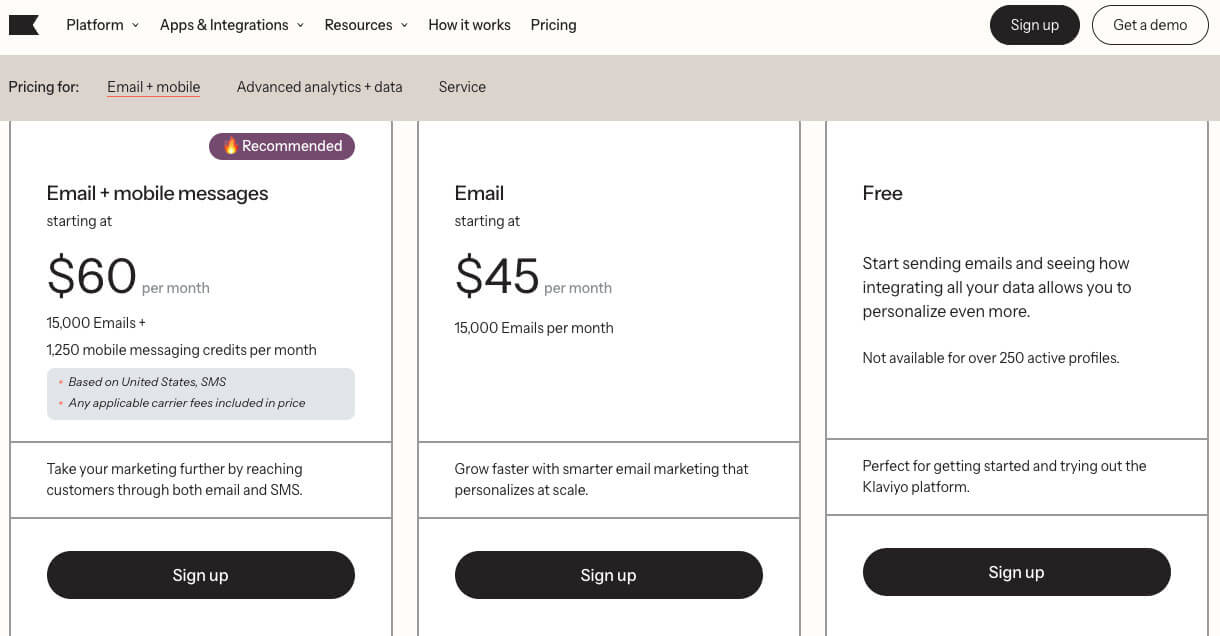
Task: Click the fire icon on Recommended badge
Action: (231, 146)
